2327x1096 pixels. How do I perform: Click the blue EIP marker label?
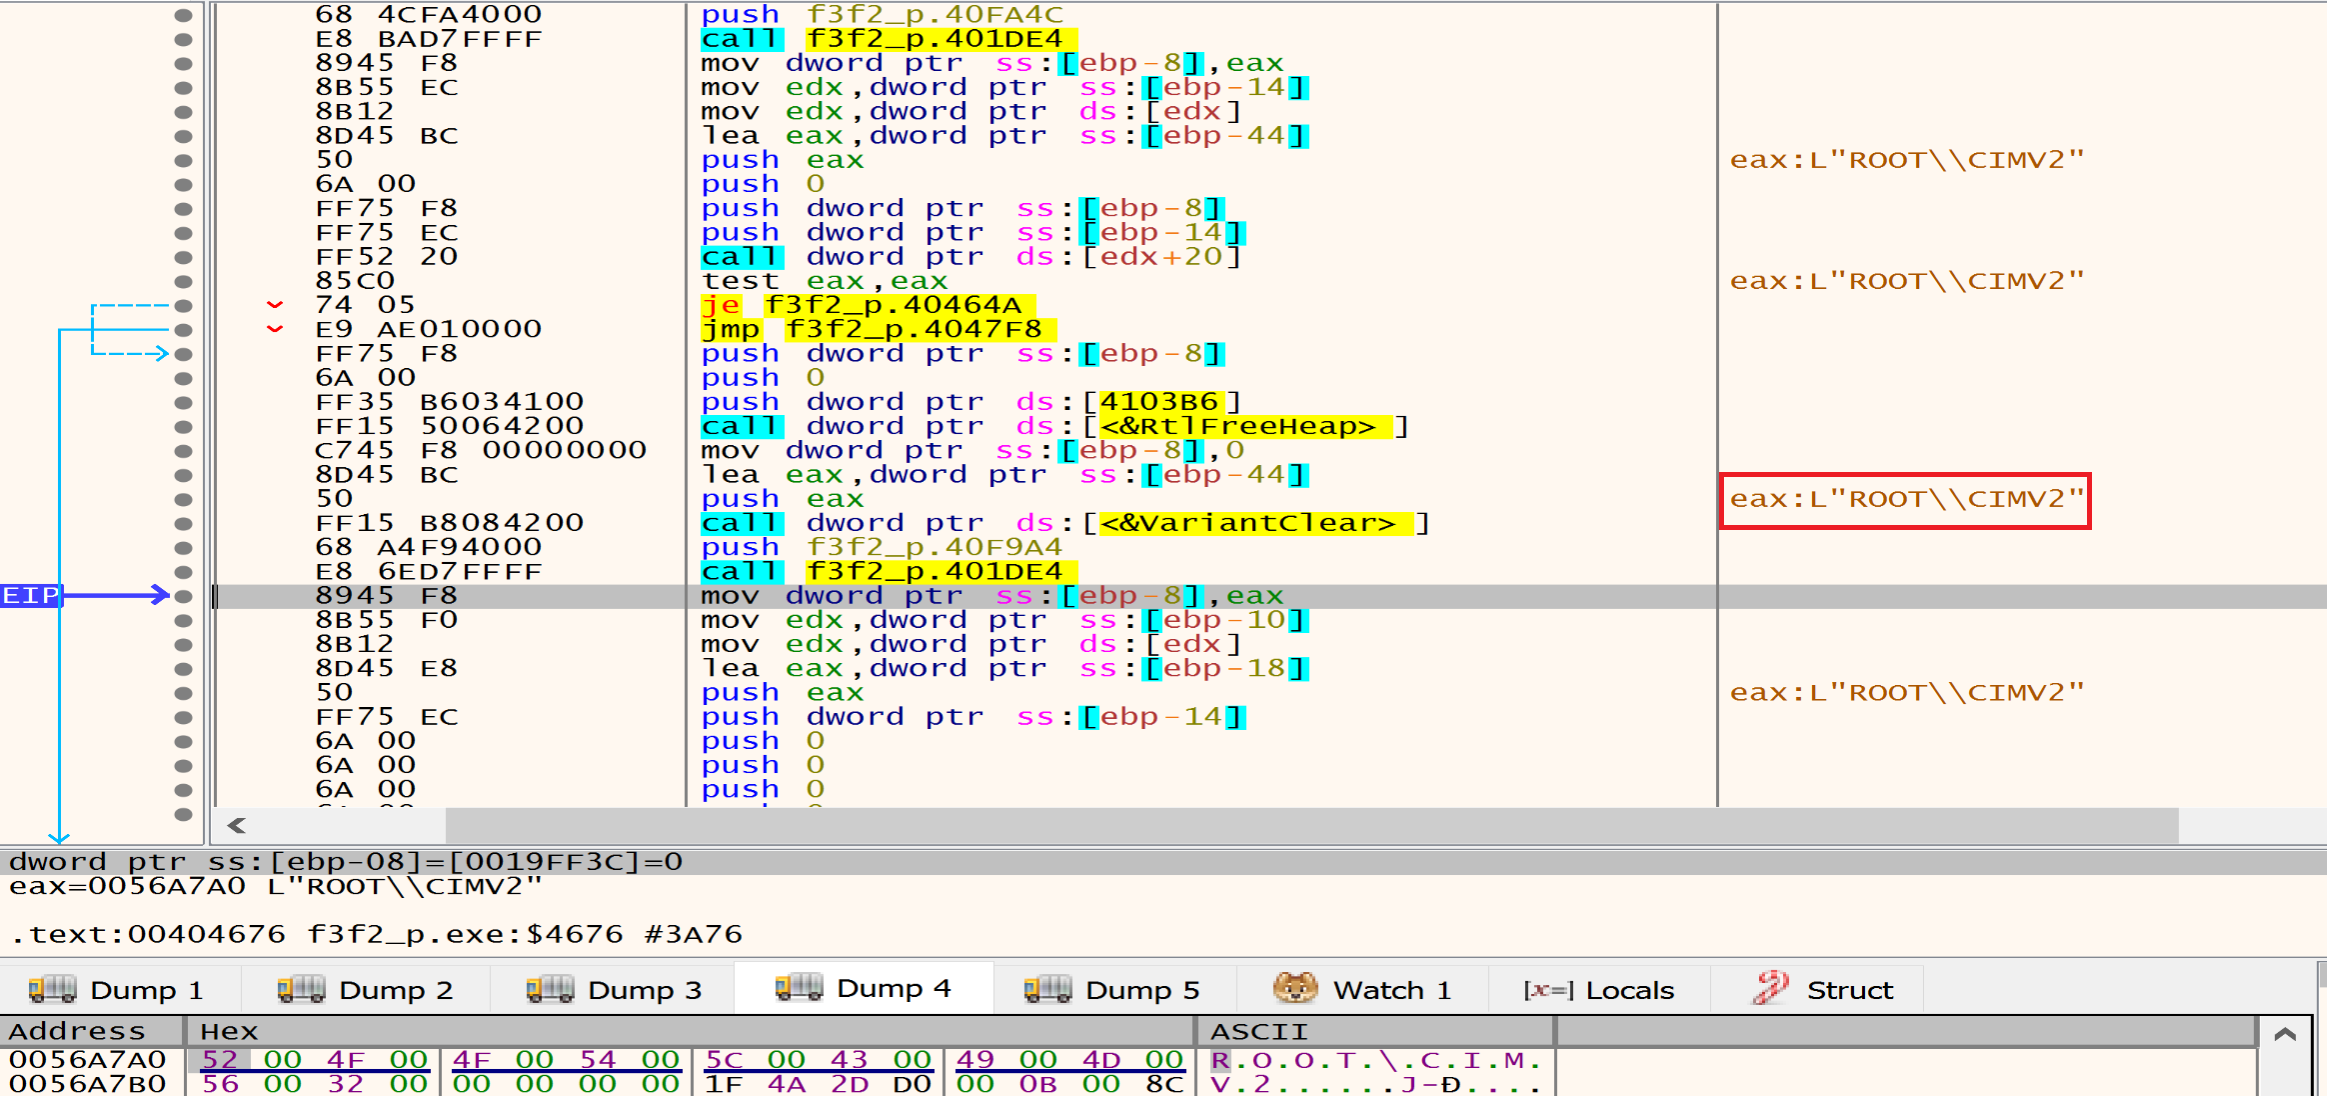point(31,596)
